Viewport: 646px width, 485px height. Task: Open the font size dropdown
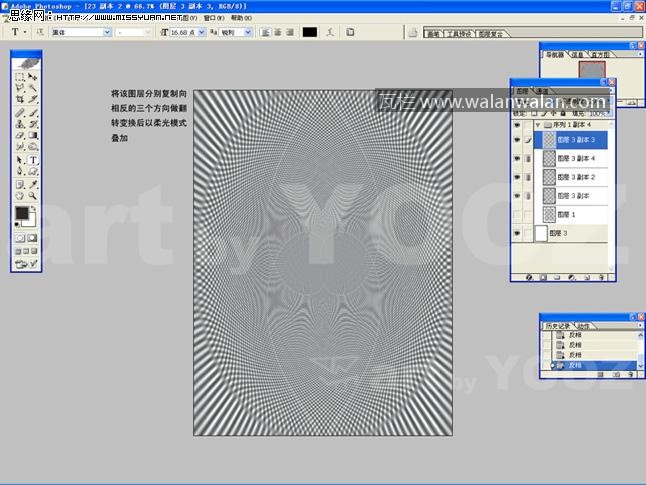(x=202, y=32)
